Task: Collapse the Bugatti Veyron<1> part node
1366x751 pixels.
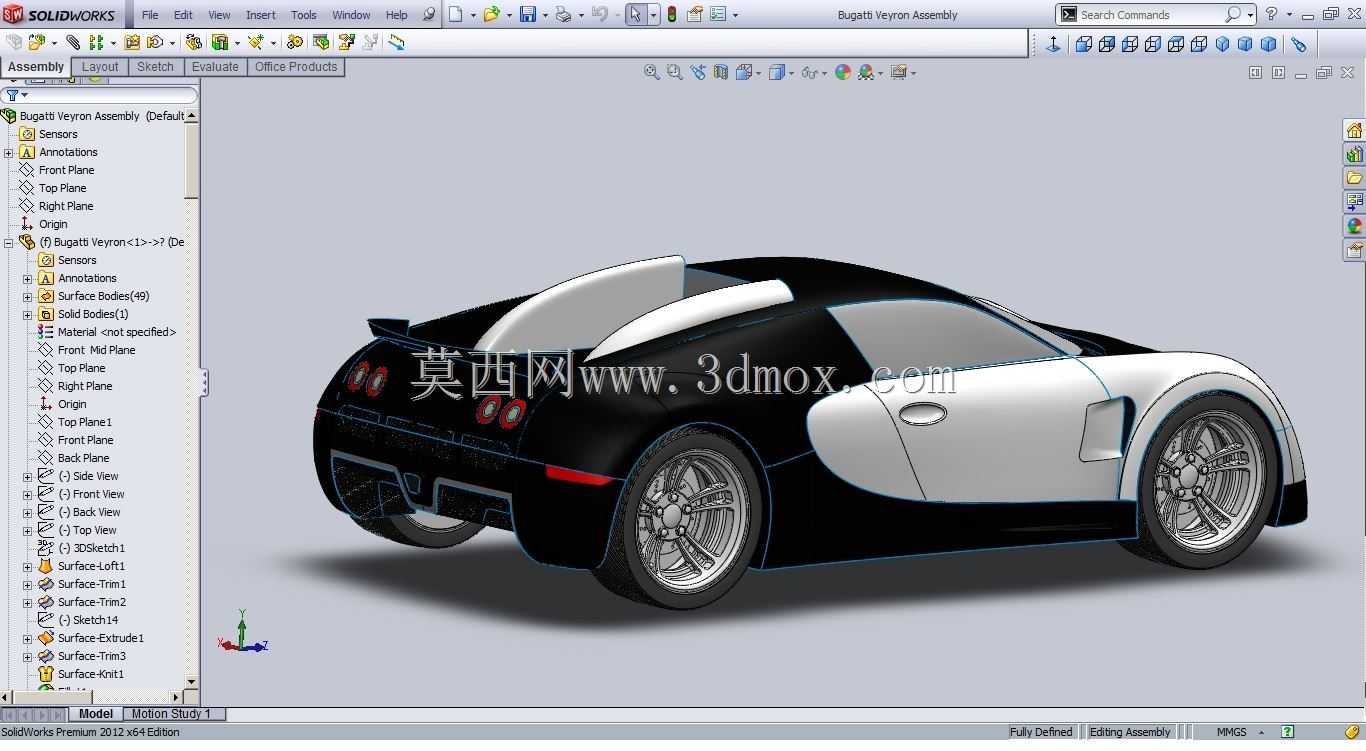Action: tap(9, 243)
